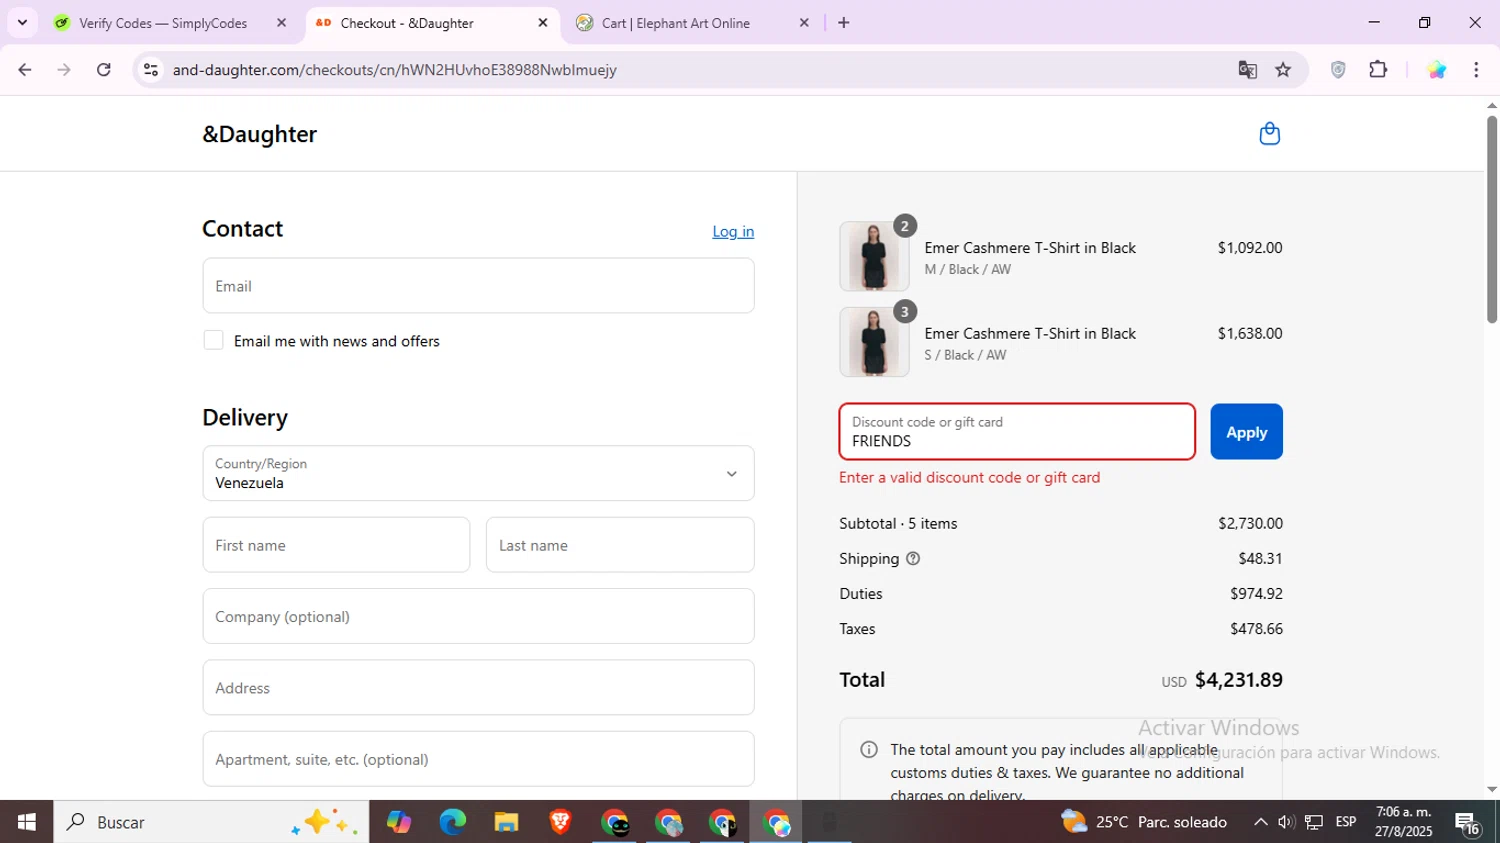Open the Windows Start menu
This screenshot has width=1500, height=843.
tap(26, 822)
